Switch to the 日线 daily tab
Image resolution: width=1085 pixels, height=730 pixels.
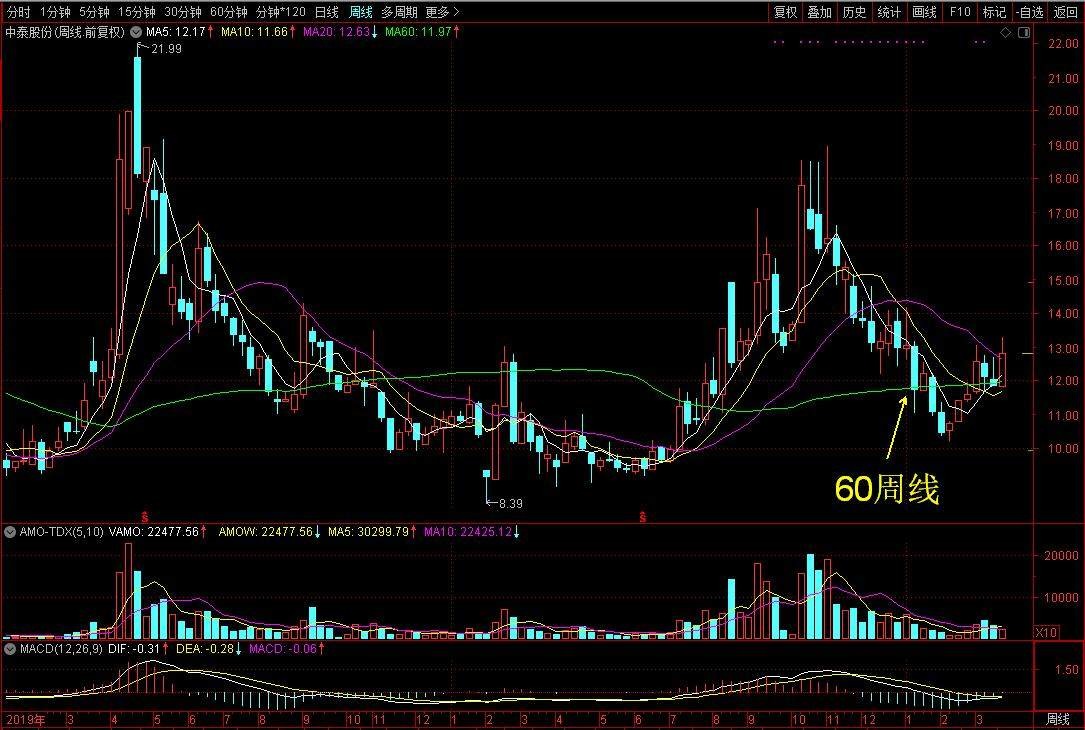click(x=327, y=12)
